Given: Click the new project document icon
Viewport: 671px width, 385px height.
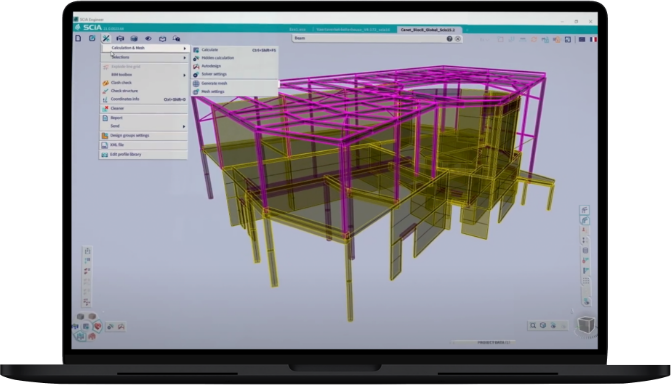Looking at the screenshot, I should coord(78,38).
